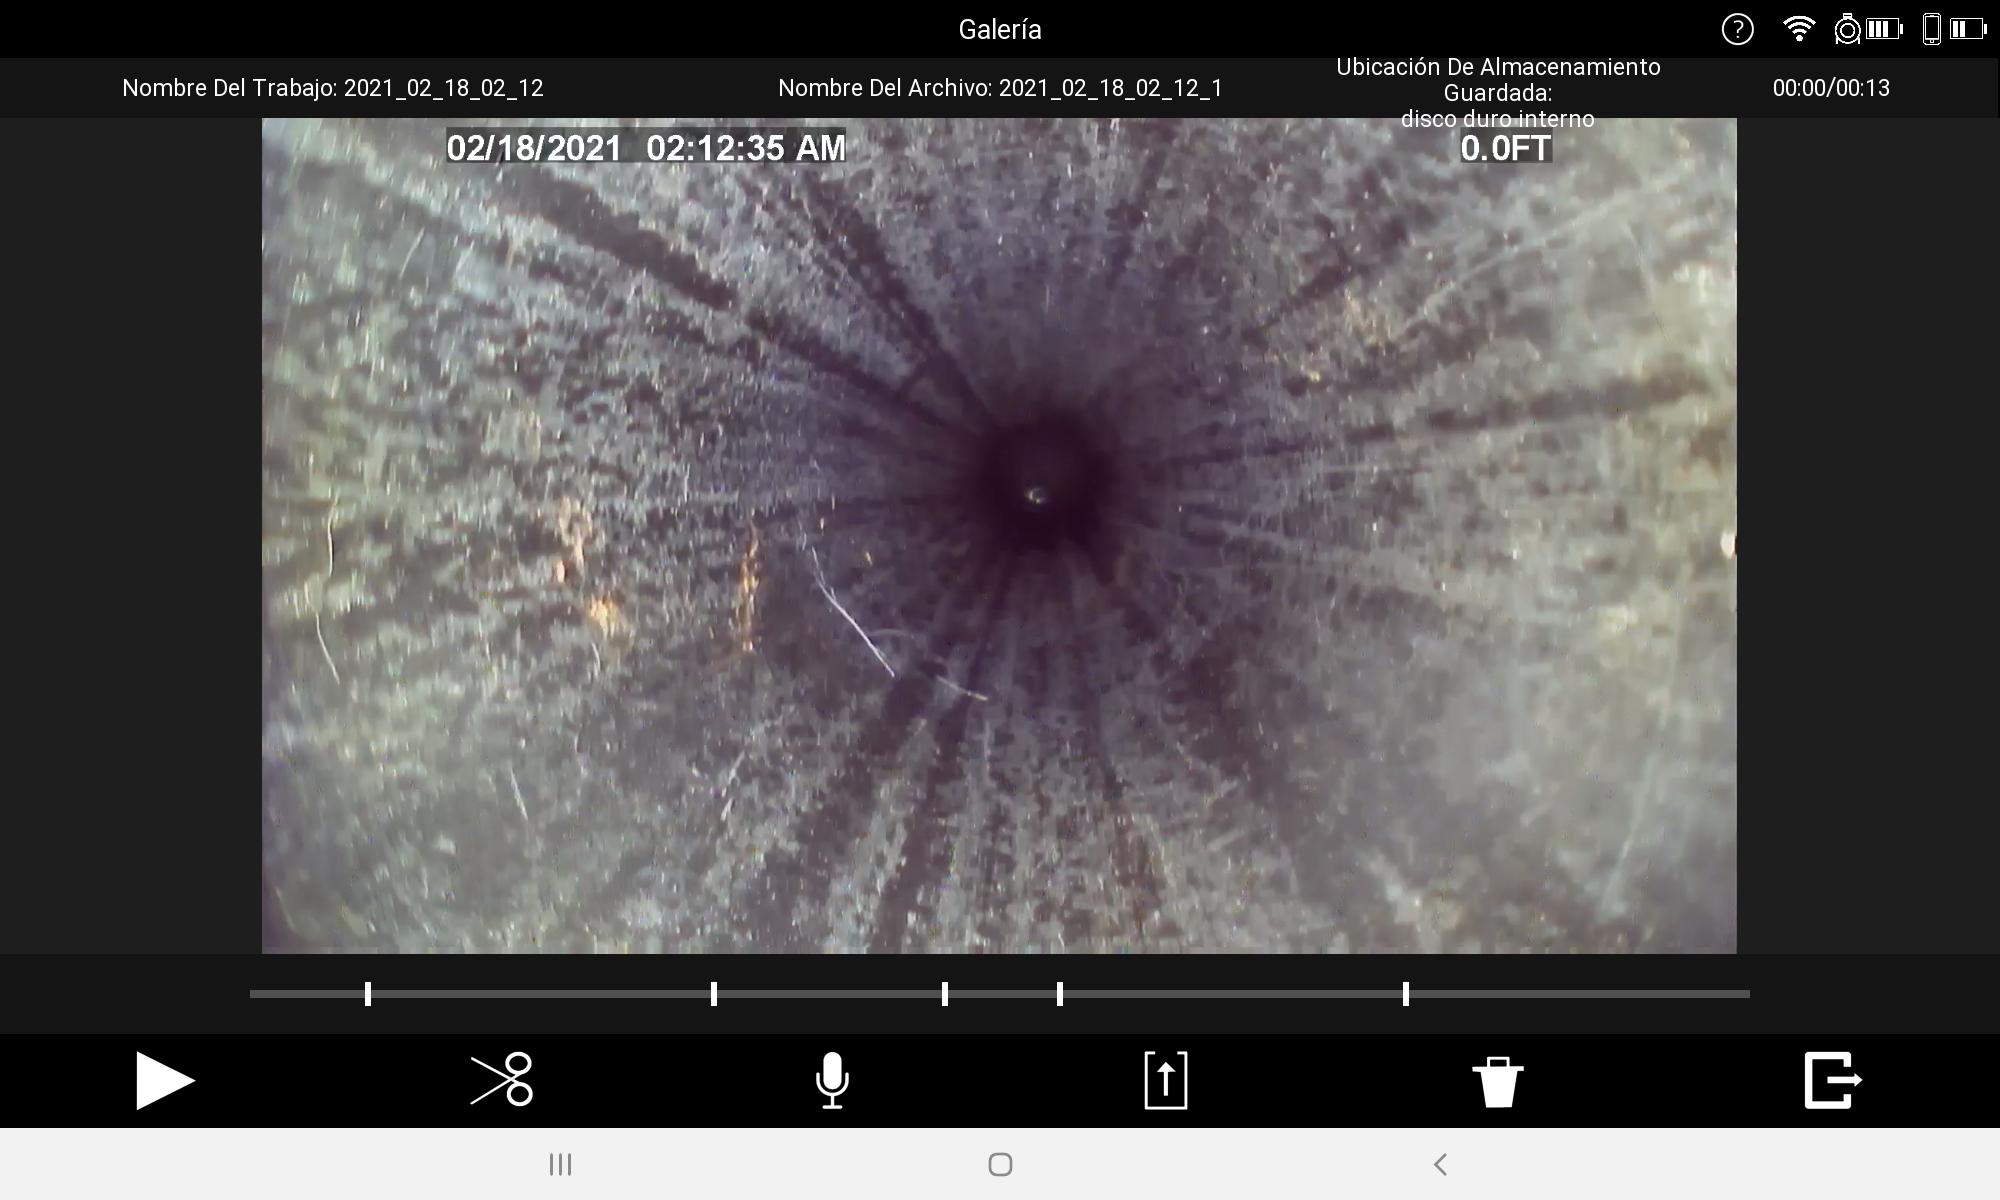Select the Nombre Del Archivo text

pyautogui.click(x=1000, y=88)
